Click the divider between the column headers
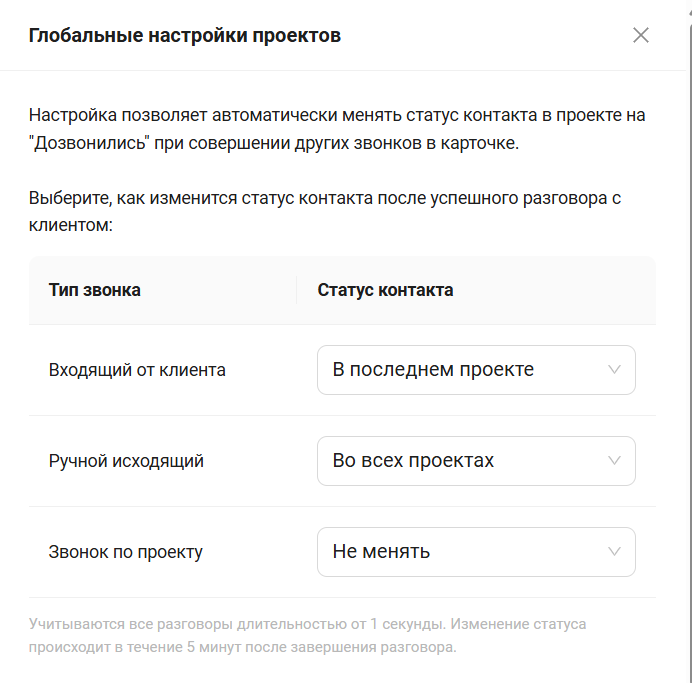 pos(297,290)
